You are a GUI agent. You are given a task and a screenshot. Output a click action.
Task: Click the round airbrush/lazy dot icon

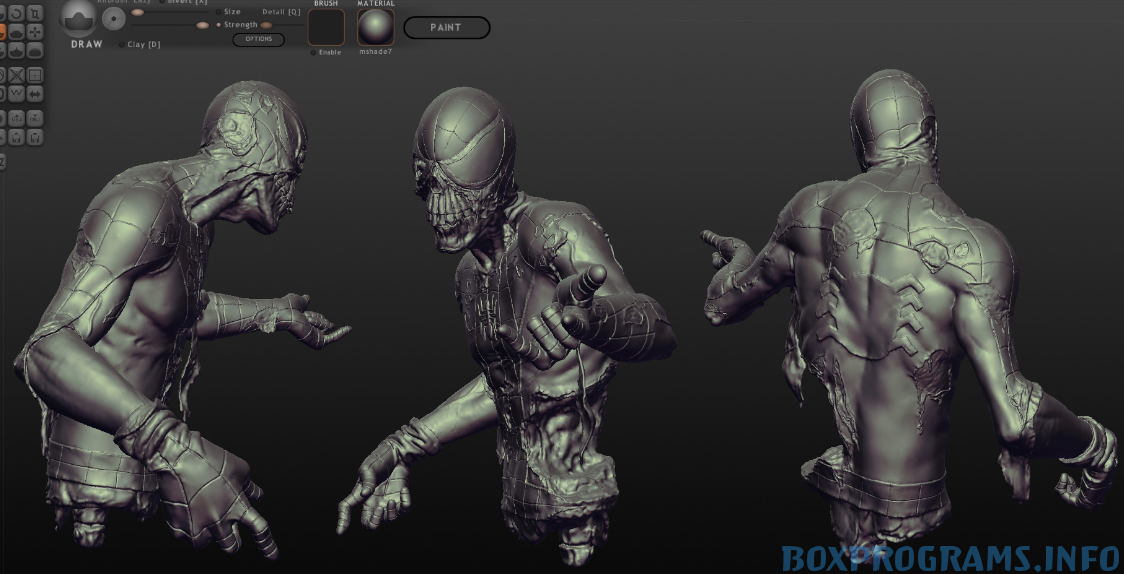coord(113,19)
